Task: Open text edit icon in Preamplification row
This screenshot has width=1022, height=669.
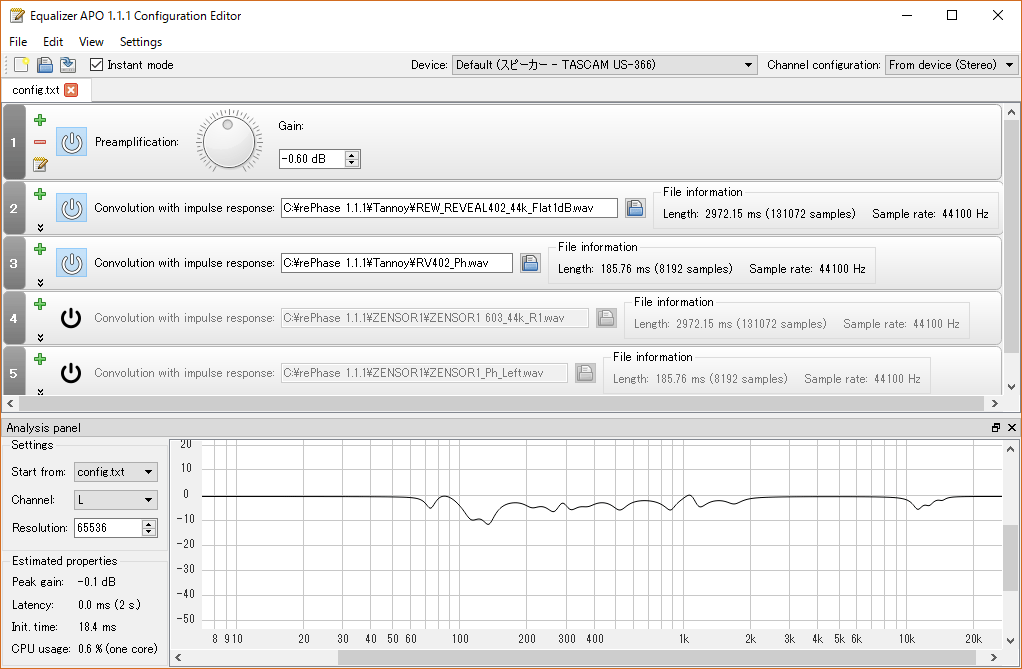Action: click(x=40, y=164)
